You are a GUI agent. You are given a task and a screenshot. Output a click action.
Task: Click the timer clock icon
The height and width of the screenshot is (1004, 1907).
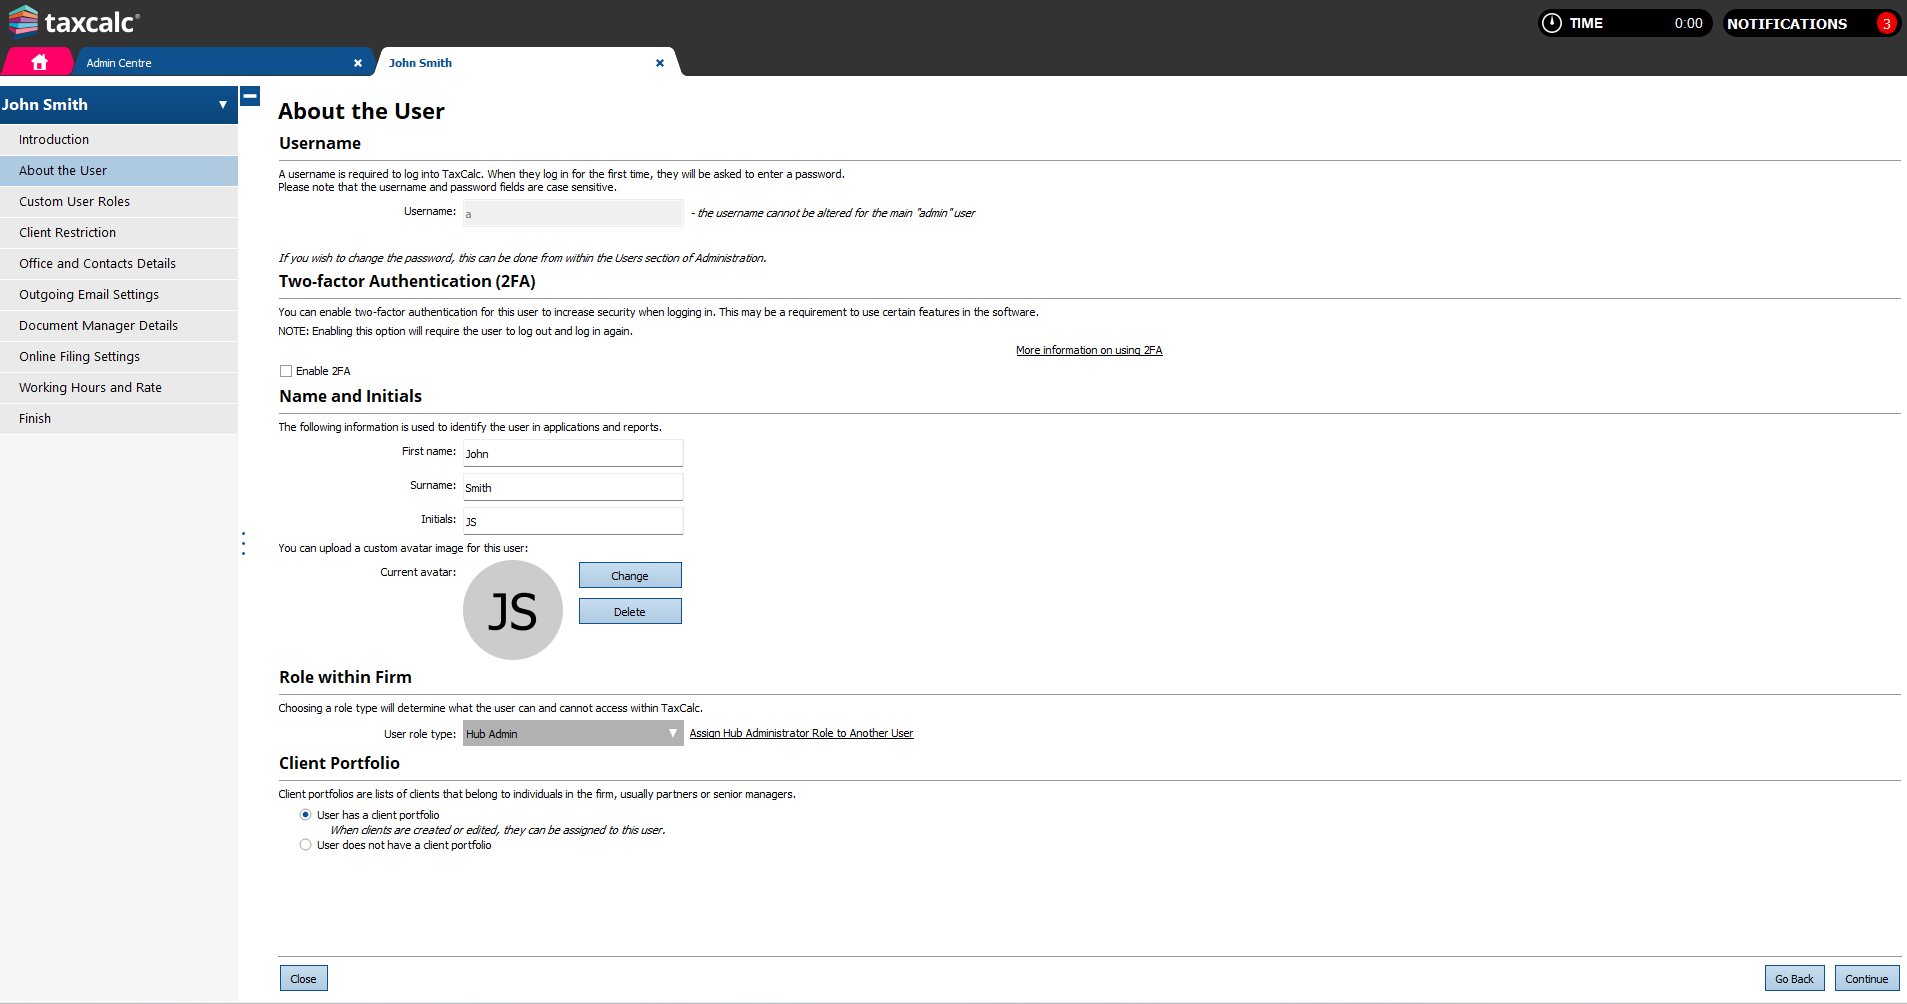pos(1551,23)
